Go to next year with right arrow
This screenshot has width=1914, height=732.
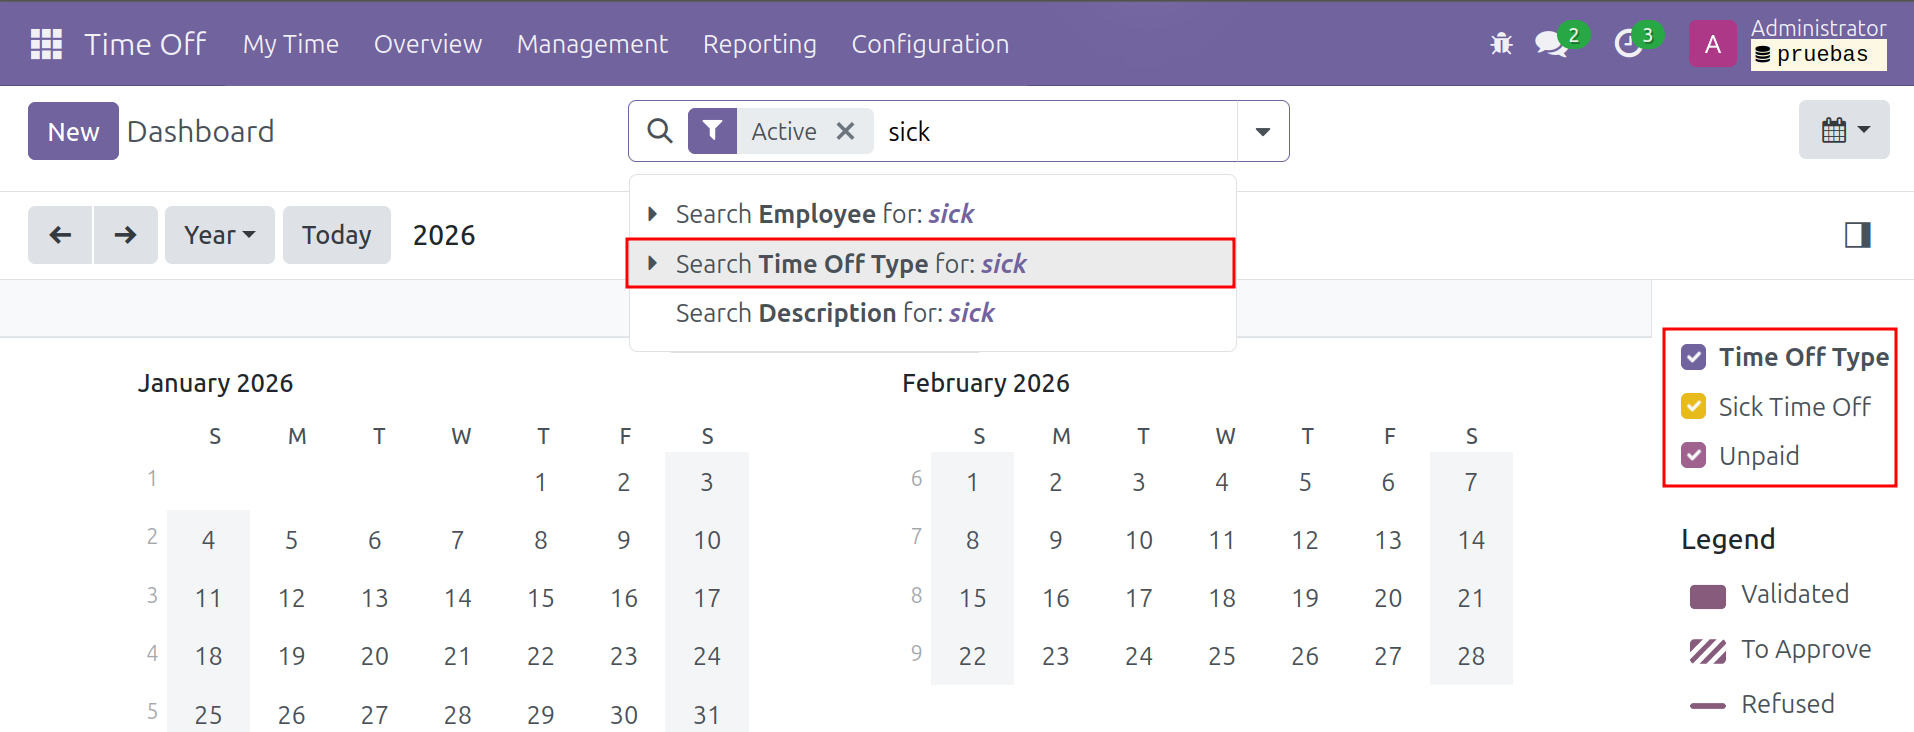click(x=125, y=235)
